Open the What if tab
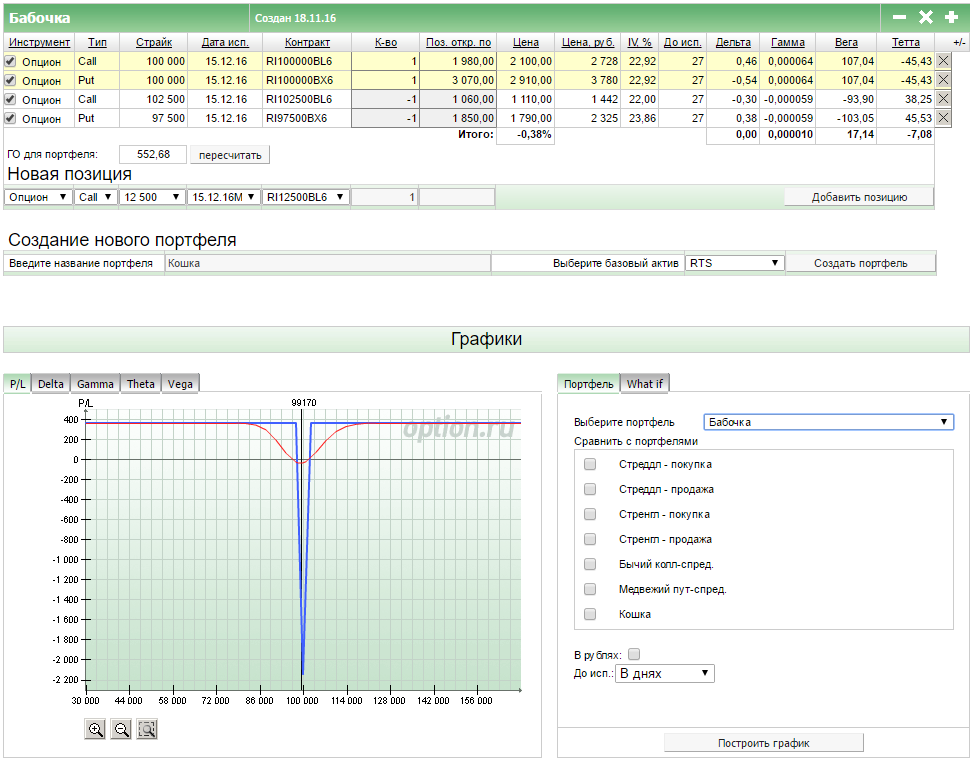The image size is (976, 763). coord(645,384)
